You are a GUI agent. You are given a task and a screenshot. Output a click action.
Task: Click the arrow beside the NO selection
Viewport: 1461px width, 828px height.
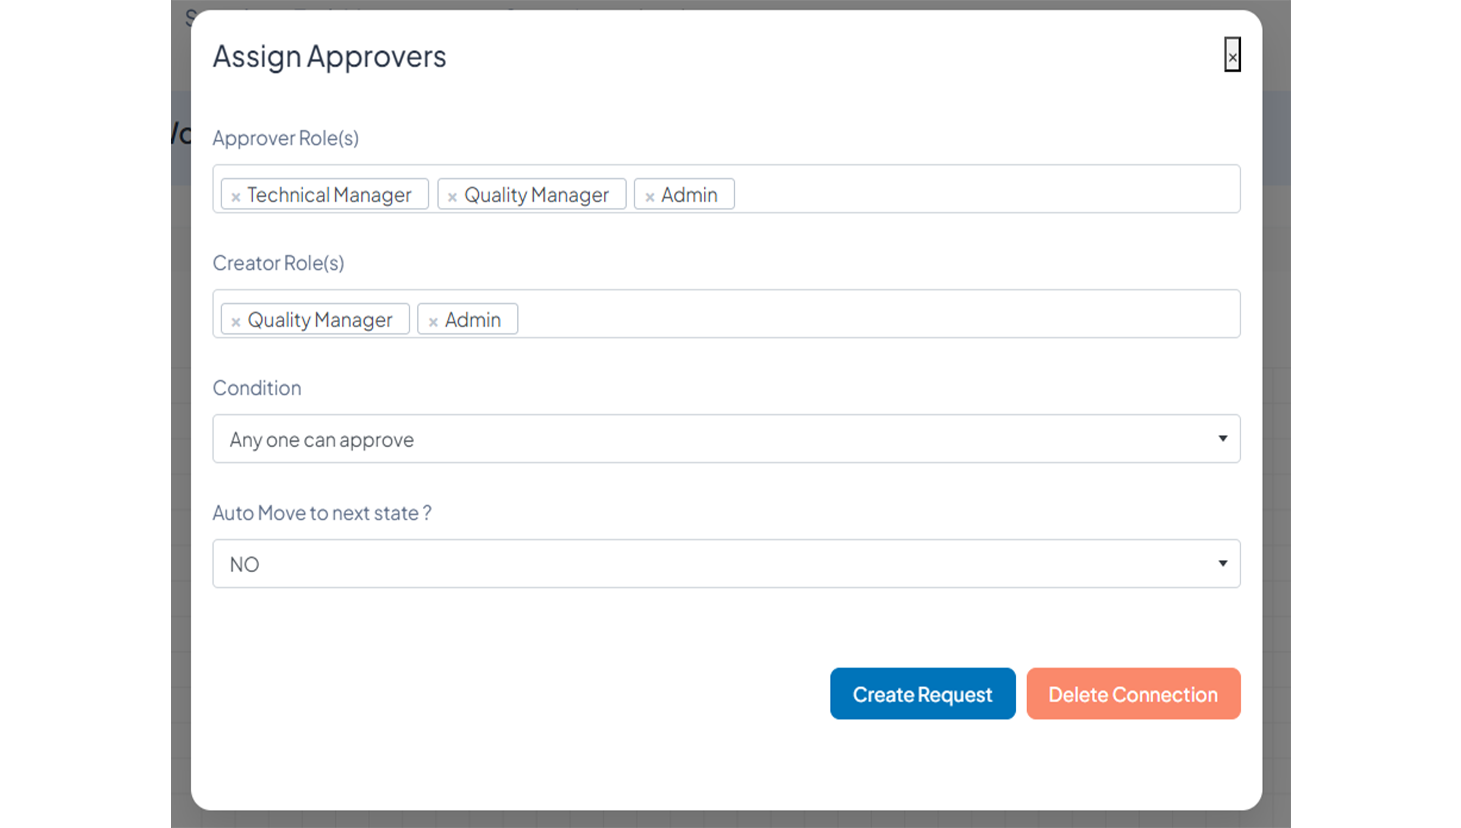(1222, 564)
